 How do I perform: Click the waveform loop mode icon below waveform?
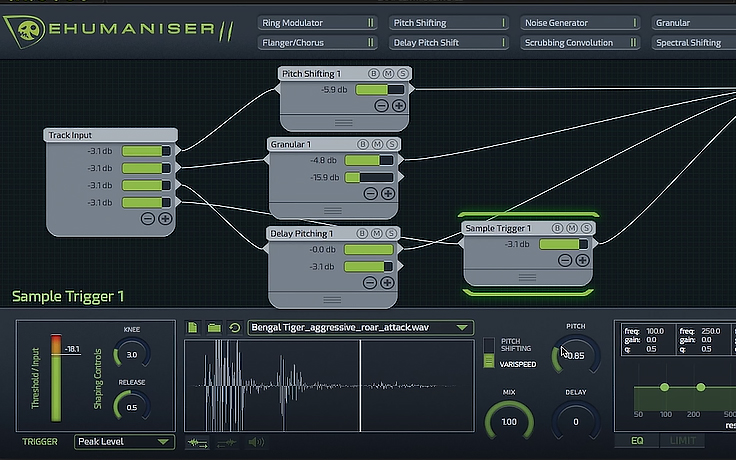click(x=197, y=442)
